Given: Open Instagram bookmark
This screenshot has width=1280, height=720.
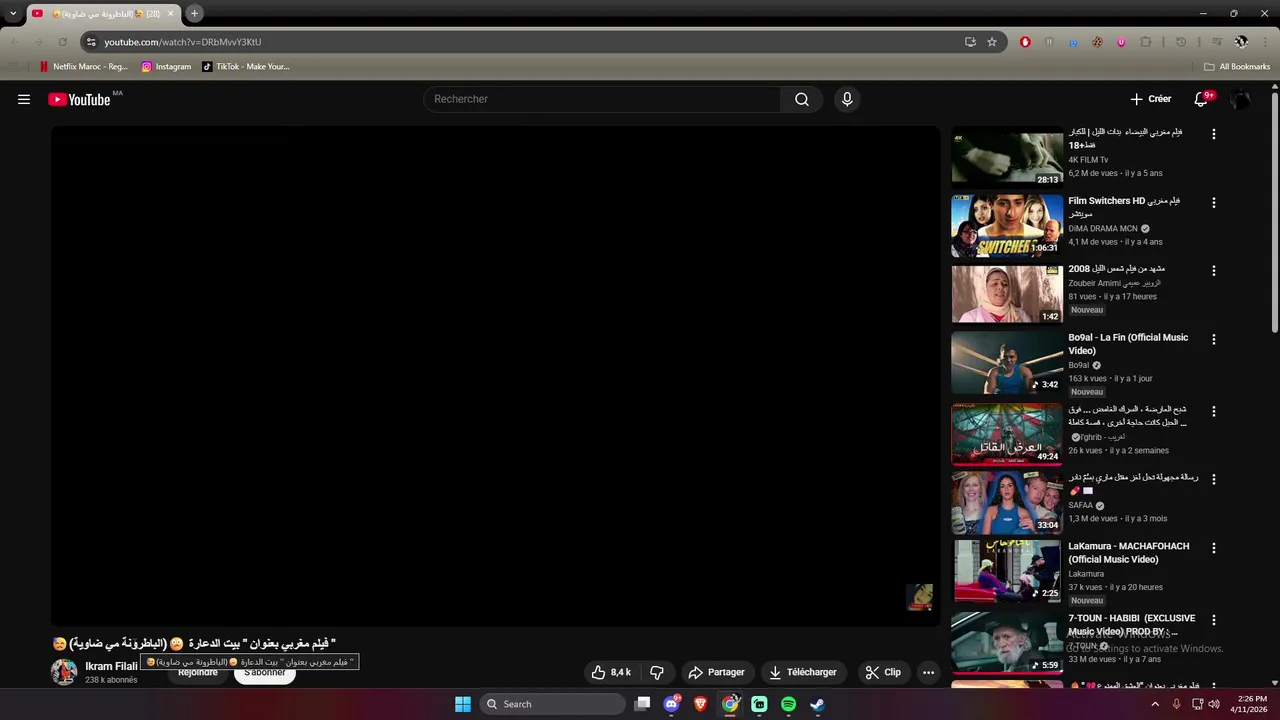Looking at the screenshot, I should point(166,67).
